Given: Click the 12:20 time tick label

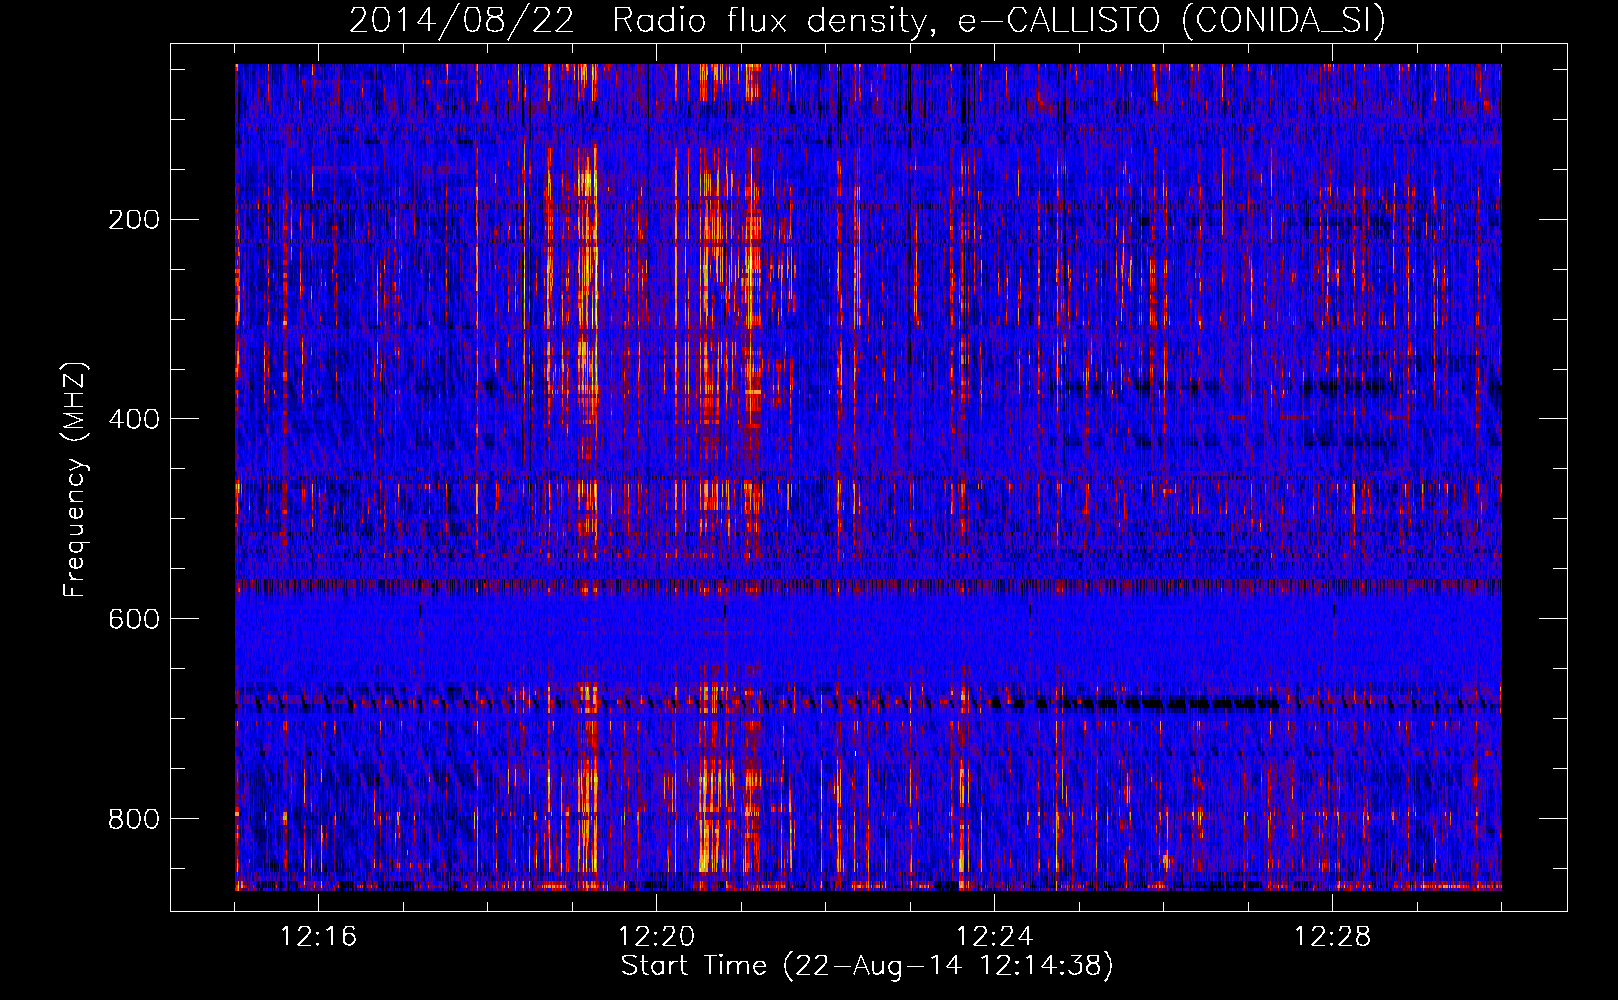Looking at the screenshot, I should 656,937.
